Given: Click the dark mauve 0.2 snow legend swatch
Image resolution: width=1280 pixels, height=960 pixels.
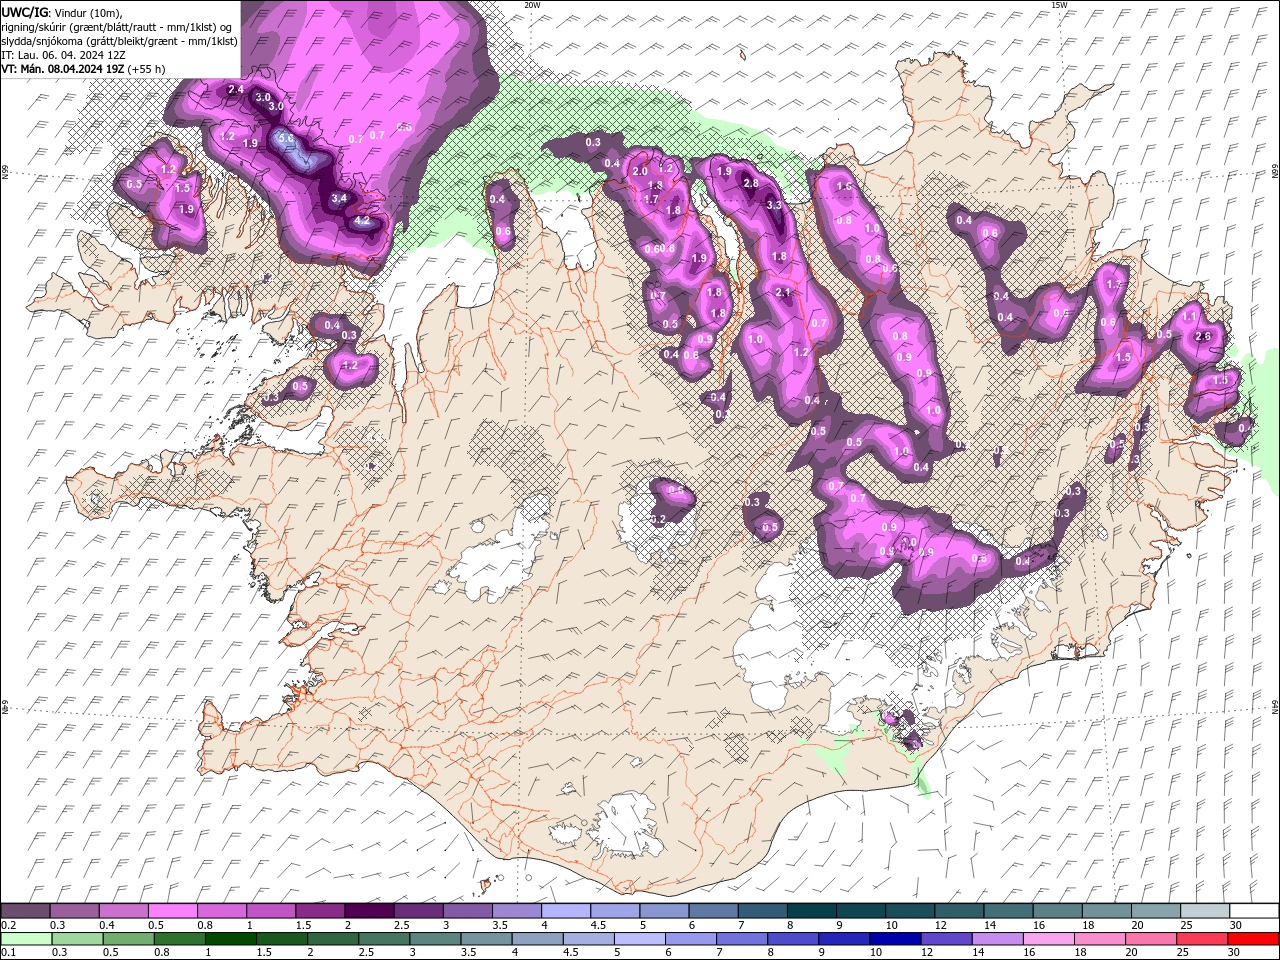Looking at the screenshot, I should pos(25,911).
